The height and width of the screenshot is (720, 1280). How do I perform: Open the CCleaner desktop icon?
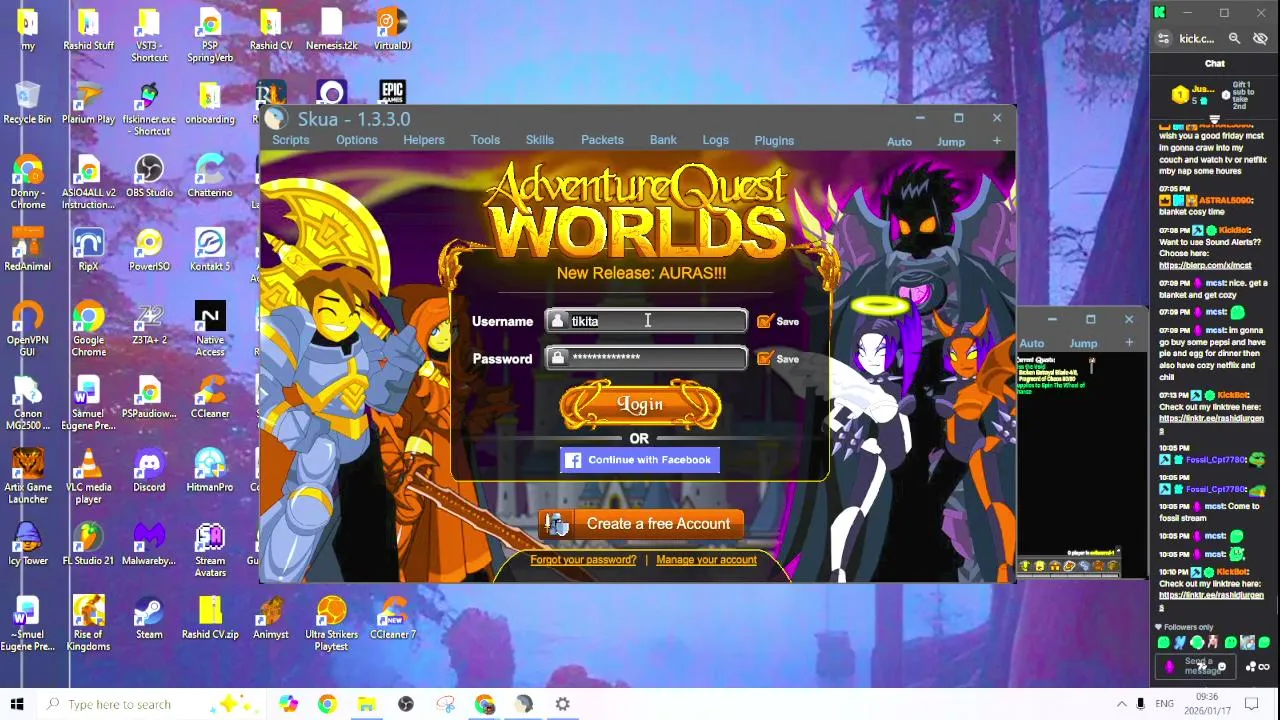210,397
